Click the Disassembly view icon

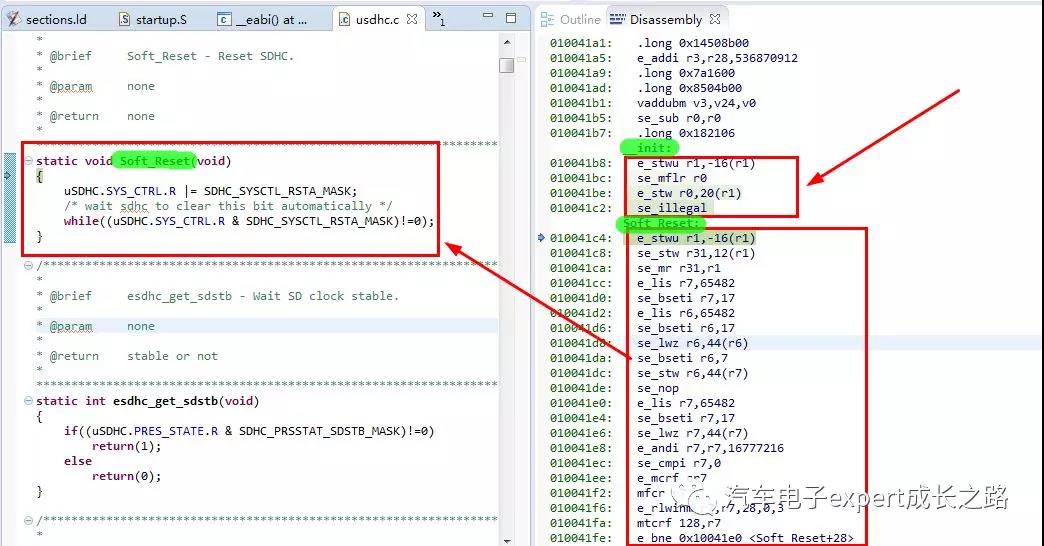[x=615, y=19]
